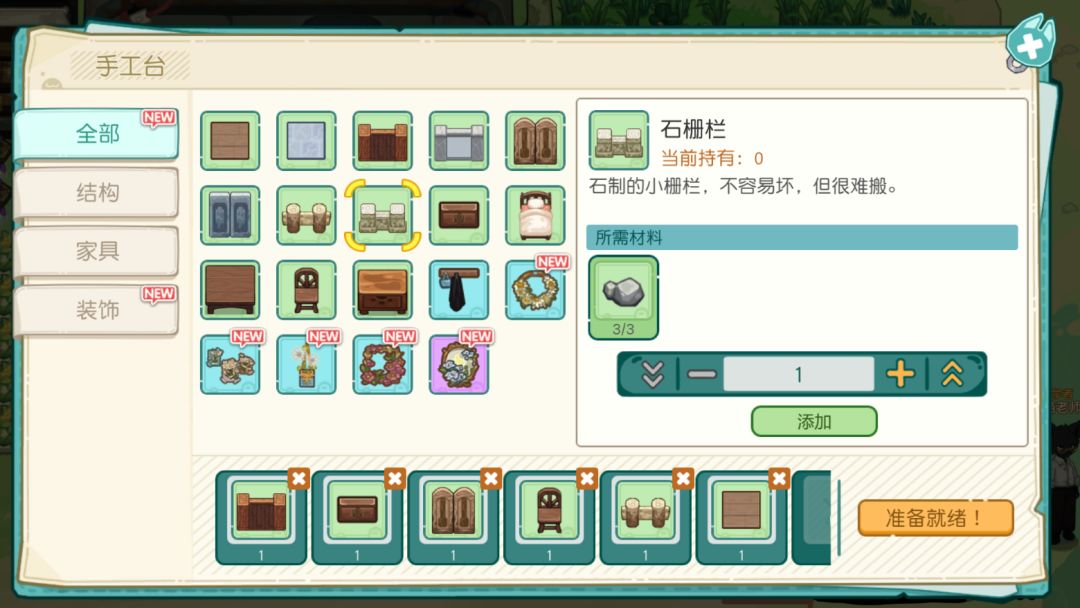Click the green 添加 button
Screen dimensions: 1080x608
pyautogui.click(x=813, y=421)
